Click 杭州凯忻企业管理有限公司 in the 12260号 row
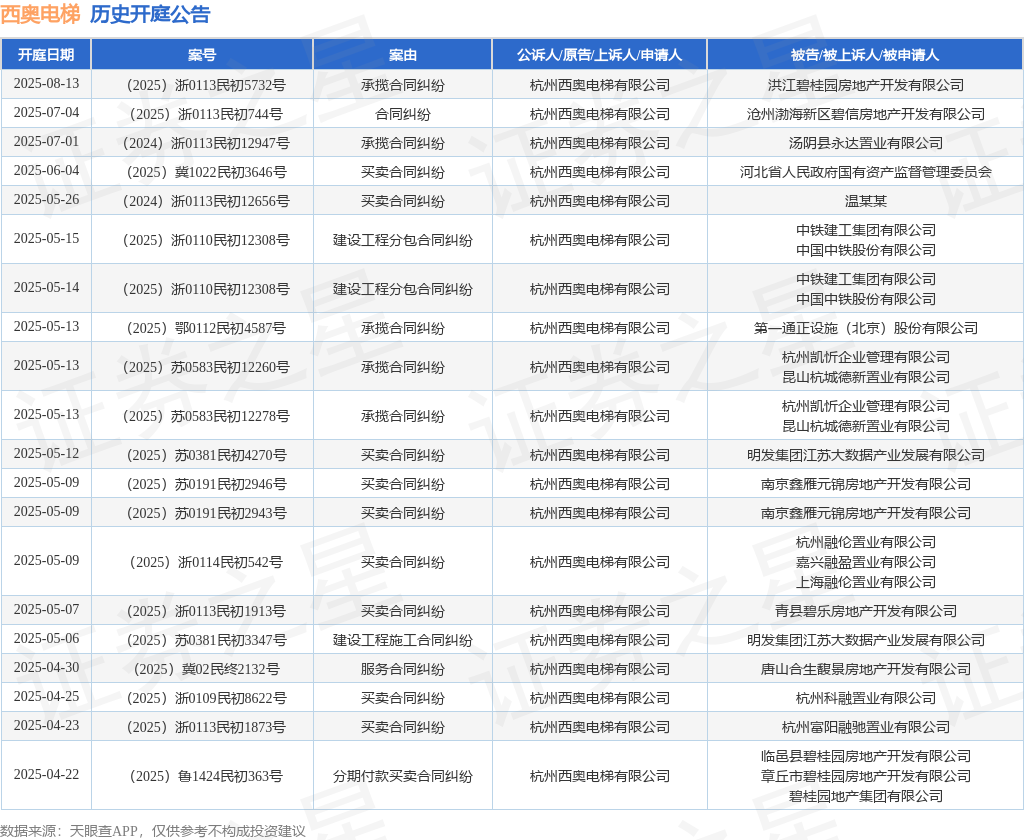This screenshot has height=840, width=1024. coord(865,357)
